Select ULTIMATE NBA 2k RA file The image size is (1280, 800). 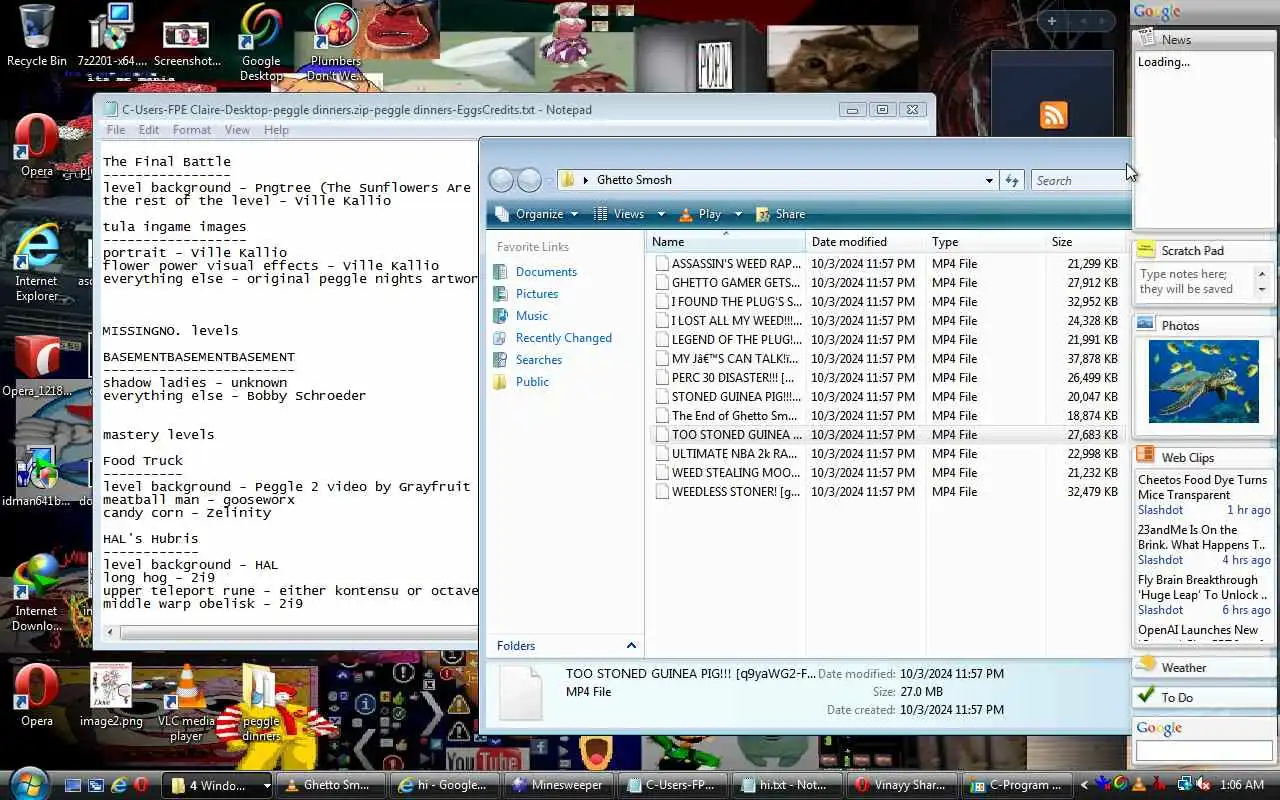(x=729, y=454)
